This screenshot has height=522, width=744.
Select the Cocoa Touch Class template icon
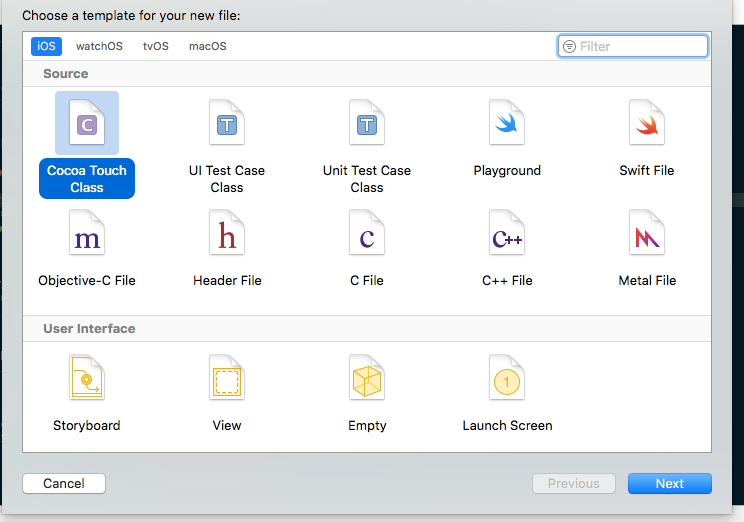pos(87,122)
